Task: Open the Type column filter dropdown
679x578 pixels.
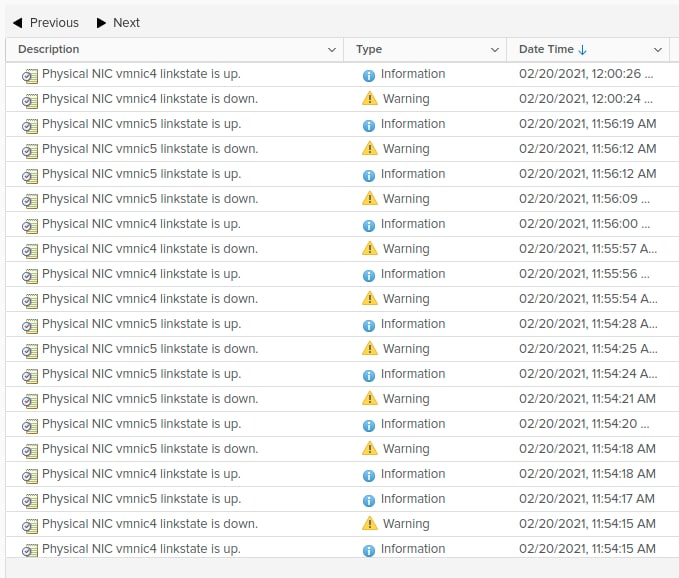Action: tap(495, 50)
